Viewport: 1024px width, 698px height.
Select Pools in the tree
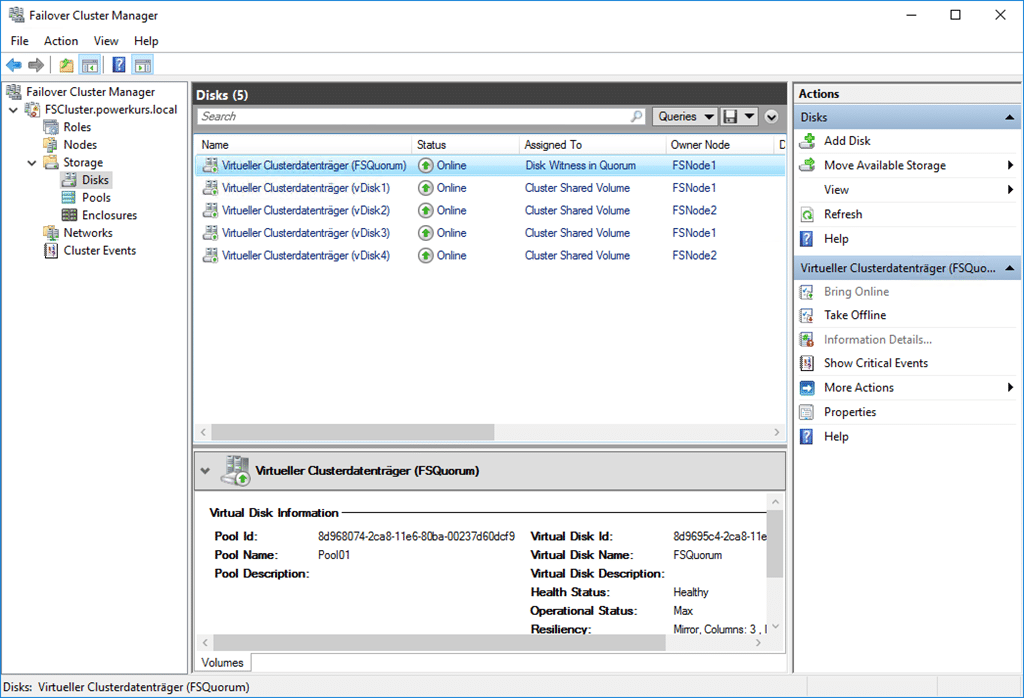pyautogui.click(x=96, y=198)
